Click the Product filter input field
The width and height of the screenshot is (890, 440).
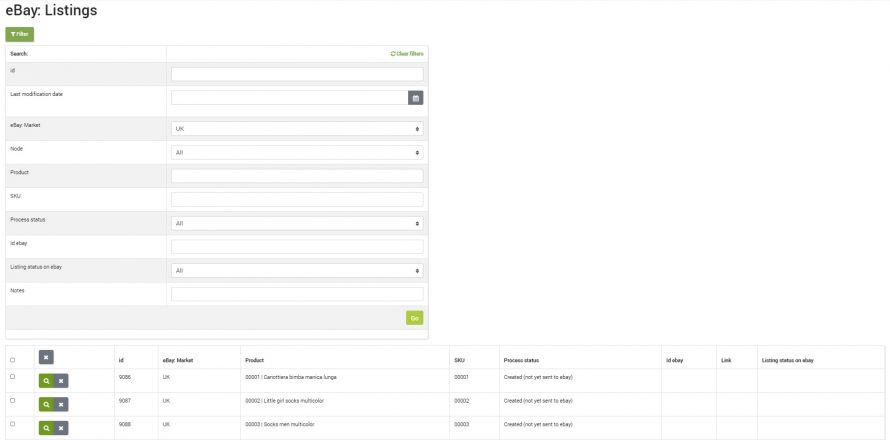pos(297,176)
